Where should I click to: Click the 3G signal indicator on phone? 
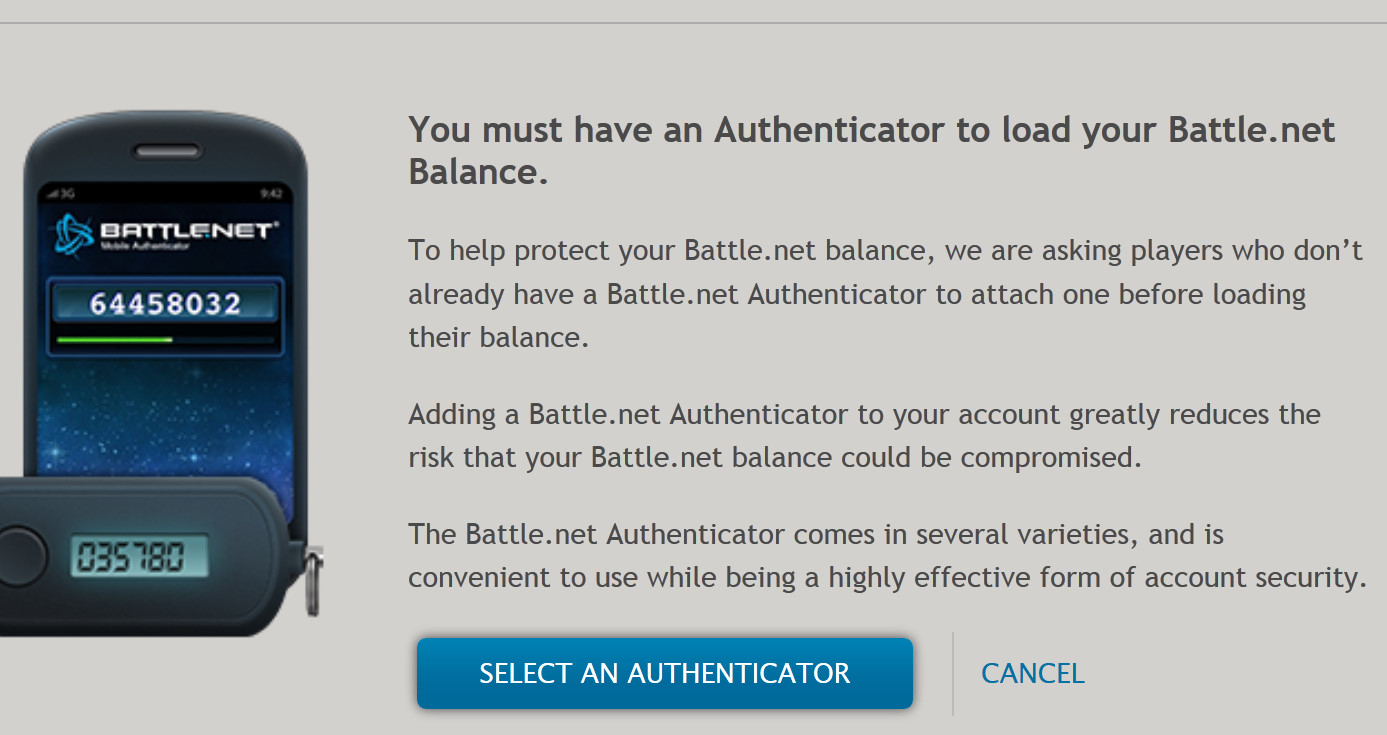pos(62,193)
